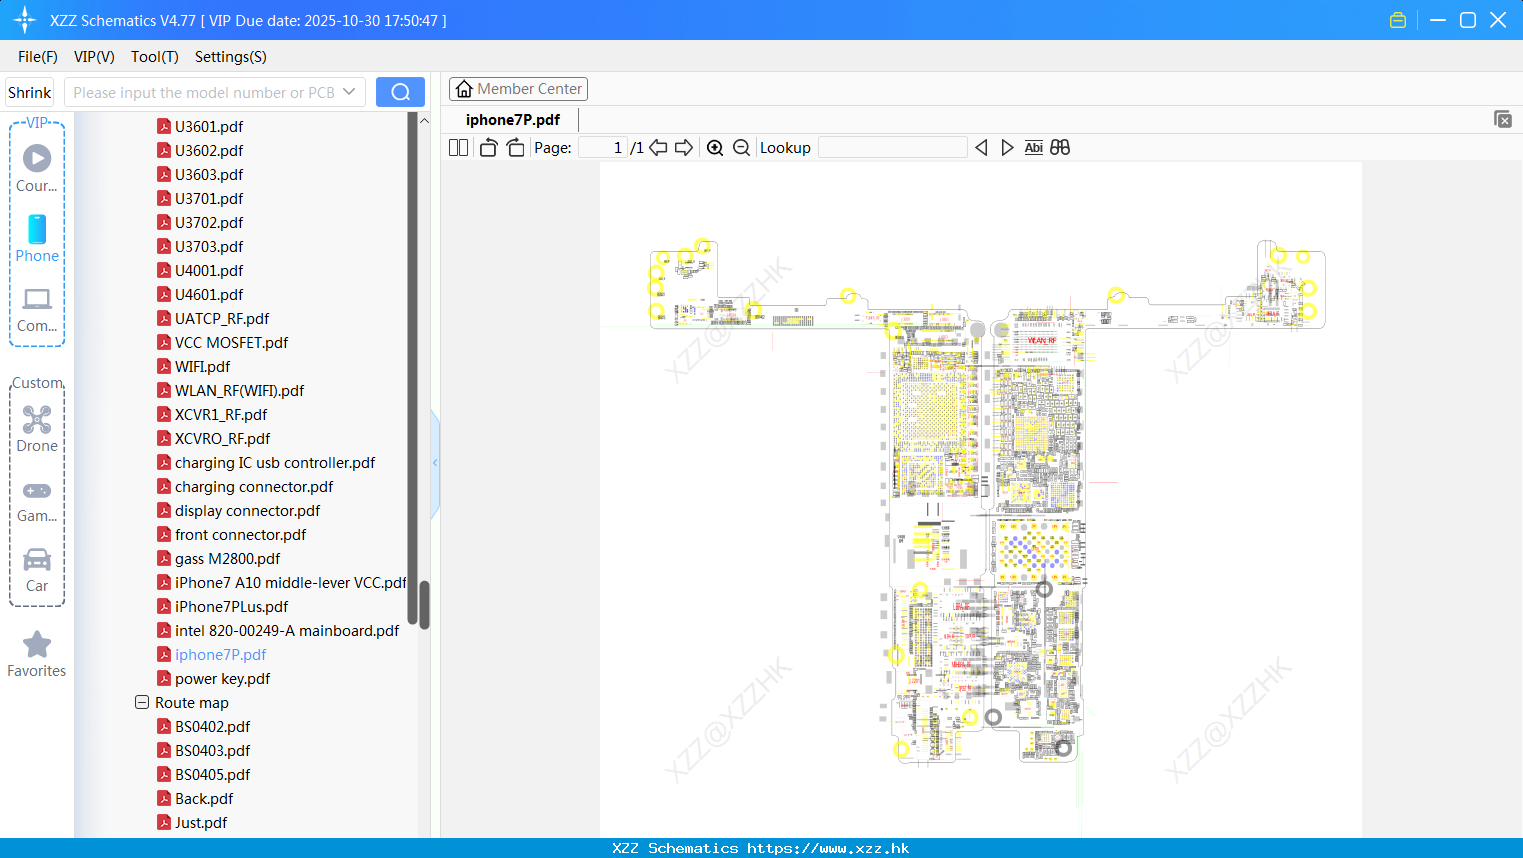The image size is (1523, 858).
Task: Open front connector.pdf
Action: 240,534
